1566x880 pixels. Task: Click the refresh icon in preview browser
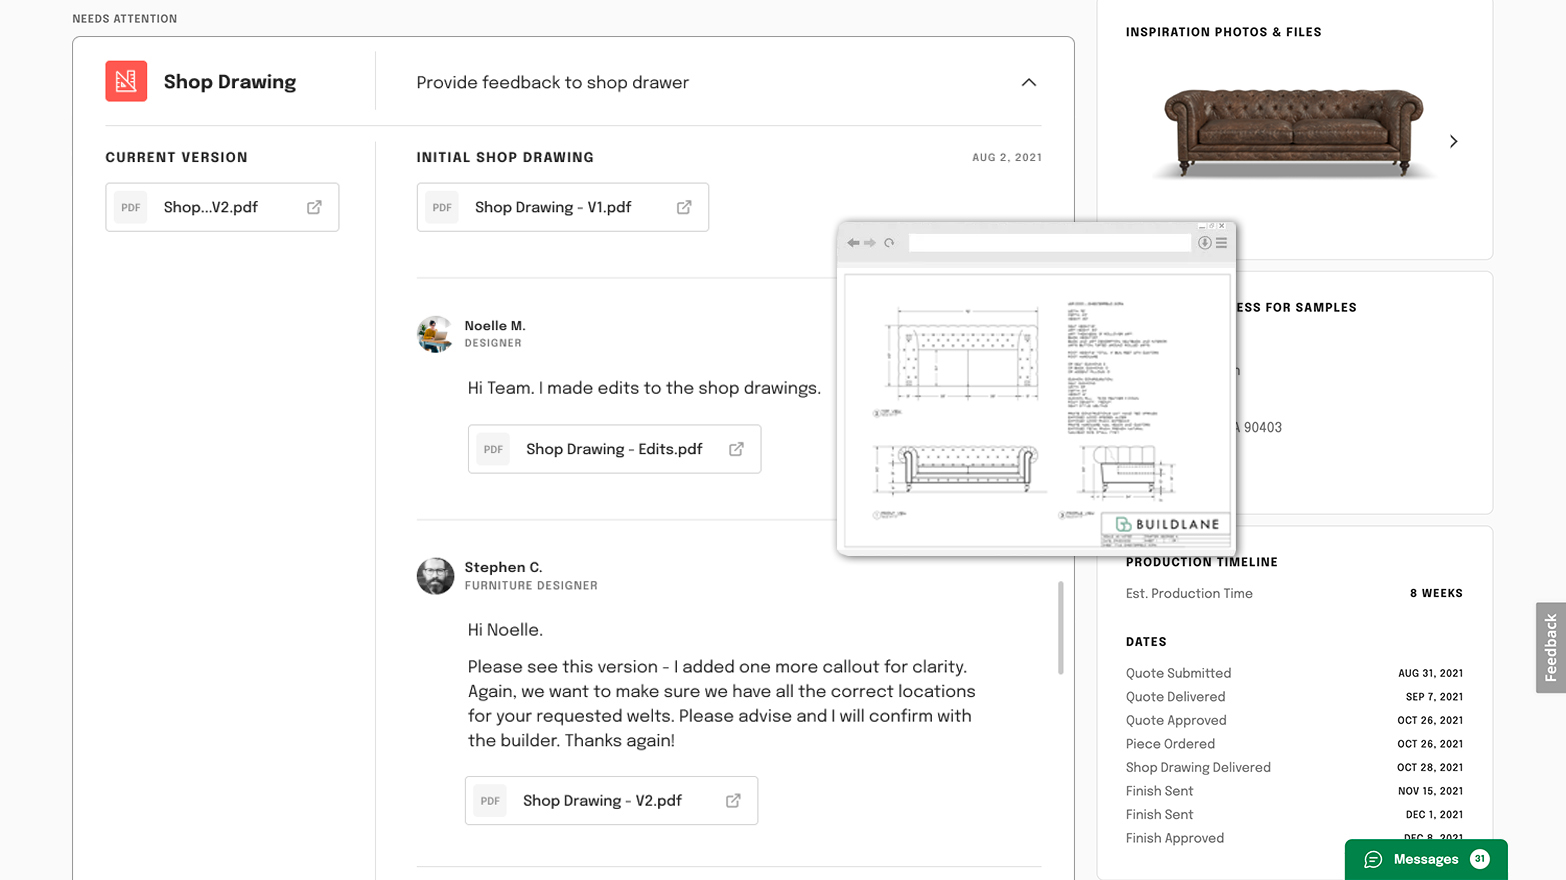click(x=889, y=243)
